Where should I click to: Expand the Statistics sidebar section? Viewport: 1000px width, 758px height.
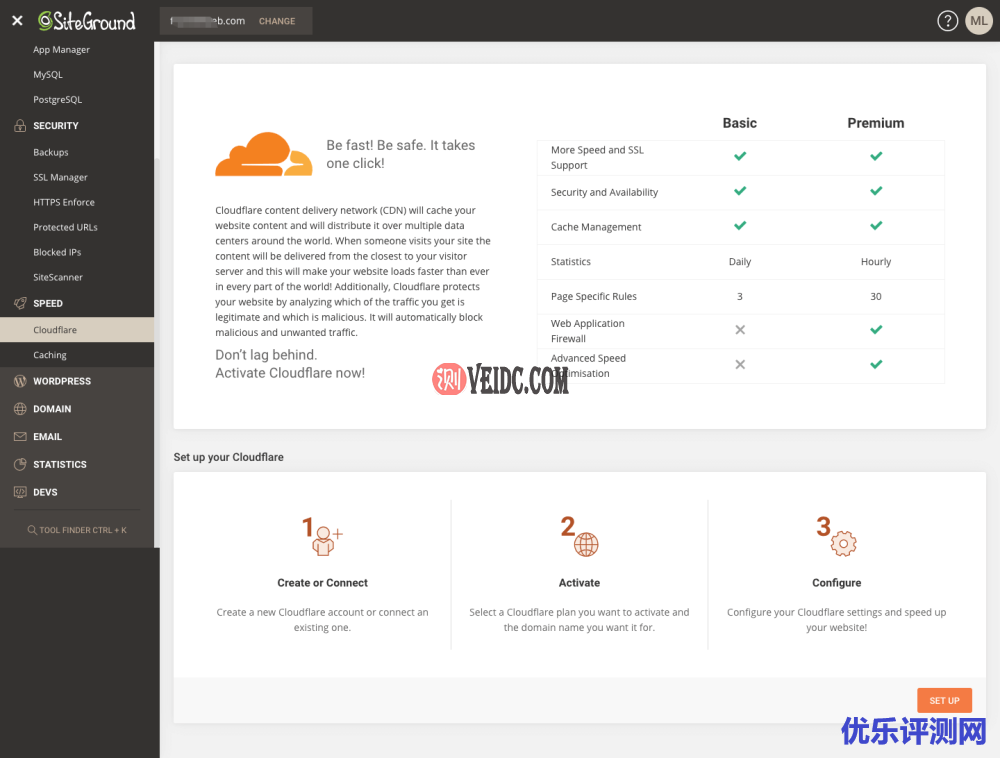tap(60, 465)
